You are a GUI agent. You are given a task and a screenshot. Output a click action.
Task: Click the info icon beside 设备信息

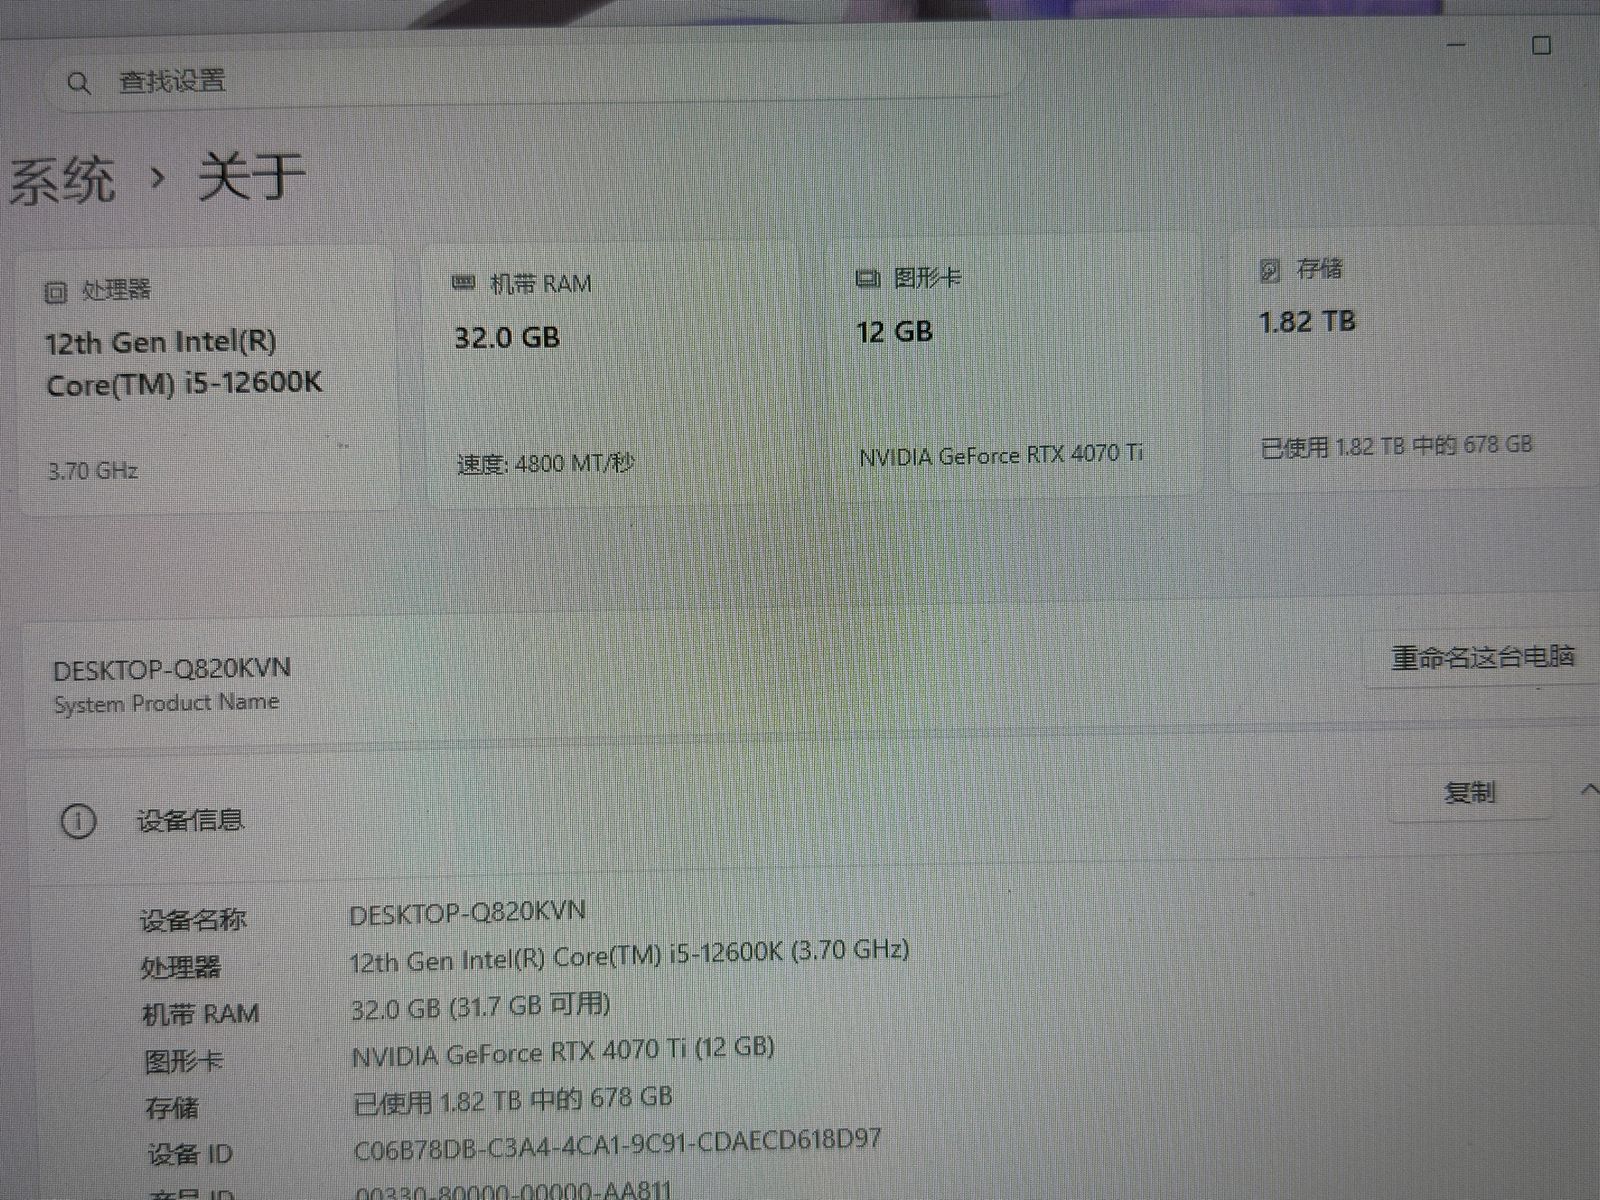(x=79, y=822)
